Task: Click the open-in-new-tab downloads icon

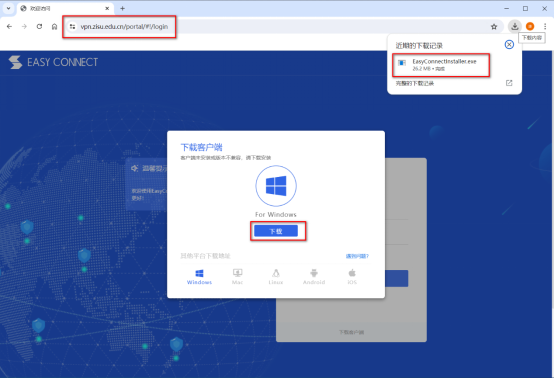Action: click(x=509, y=83)
